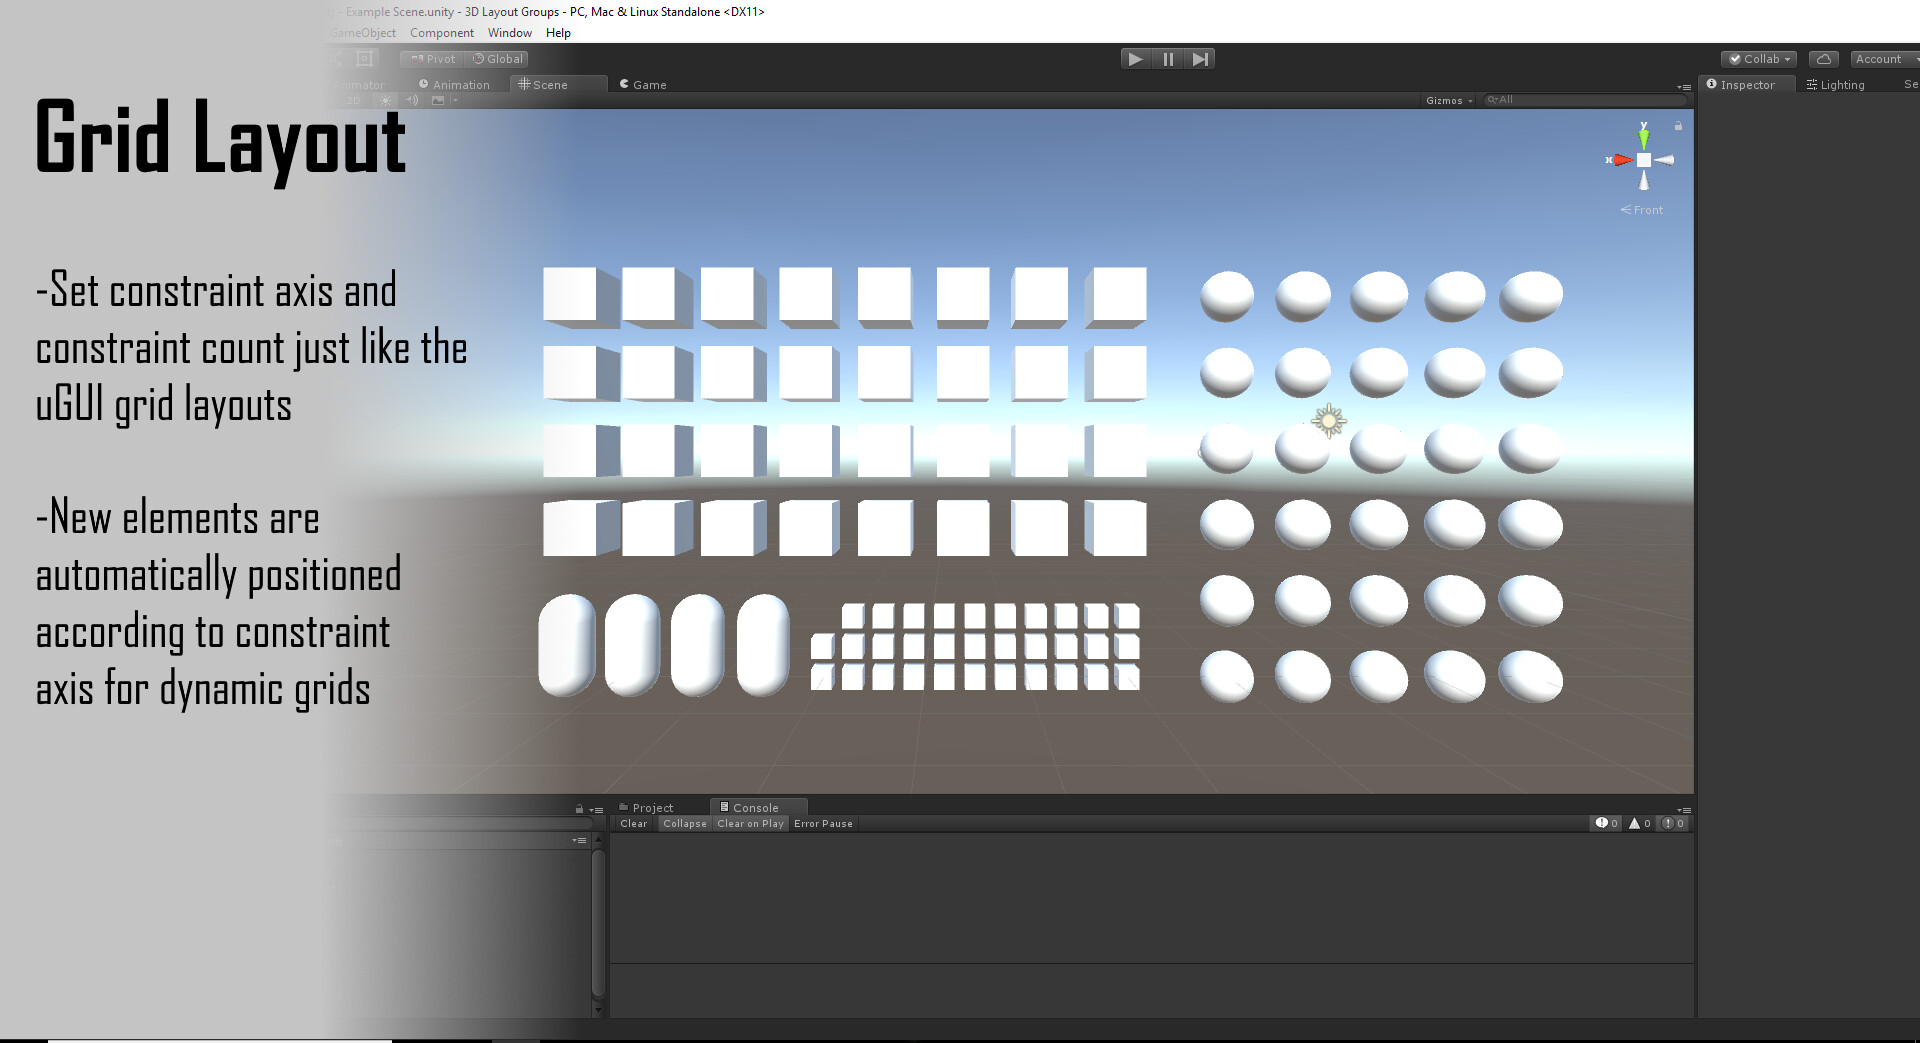Click the Pause button
This screenshot has width=1920, height=1043.
[x=1168, y=59]
